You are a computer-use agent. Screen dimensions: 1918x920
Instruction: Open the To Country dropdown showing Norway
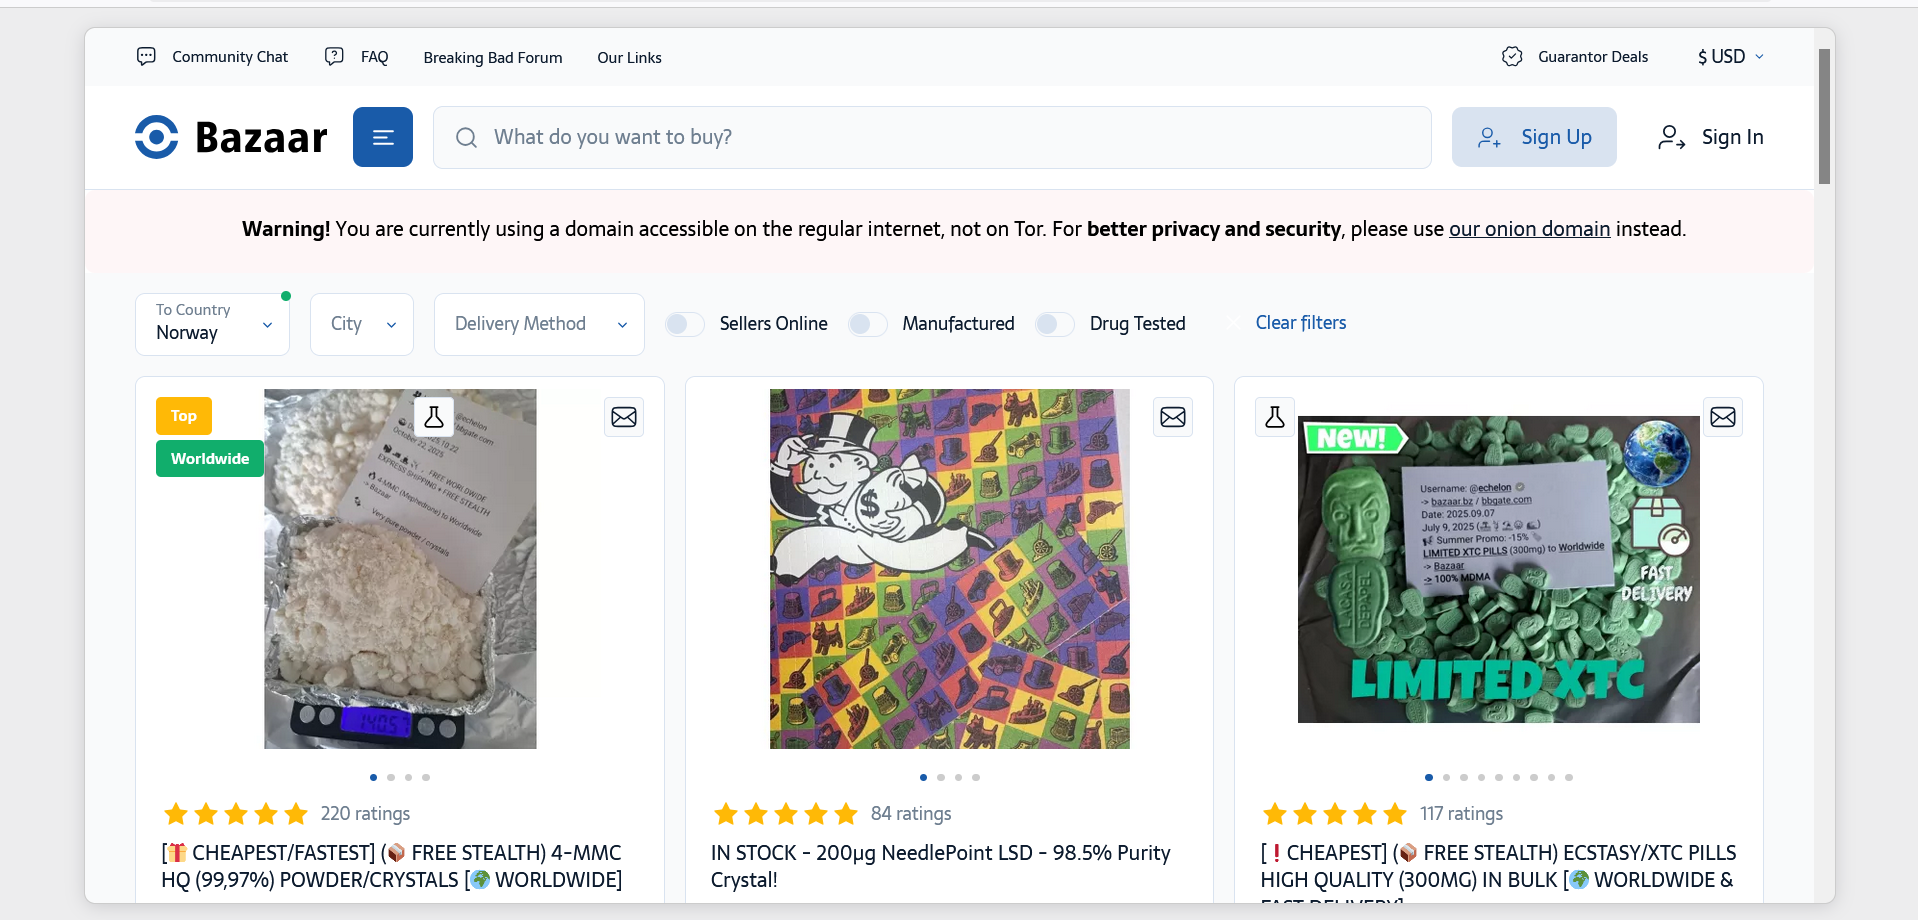point(212,324)
